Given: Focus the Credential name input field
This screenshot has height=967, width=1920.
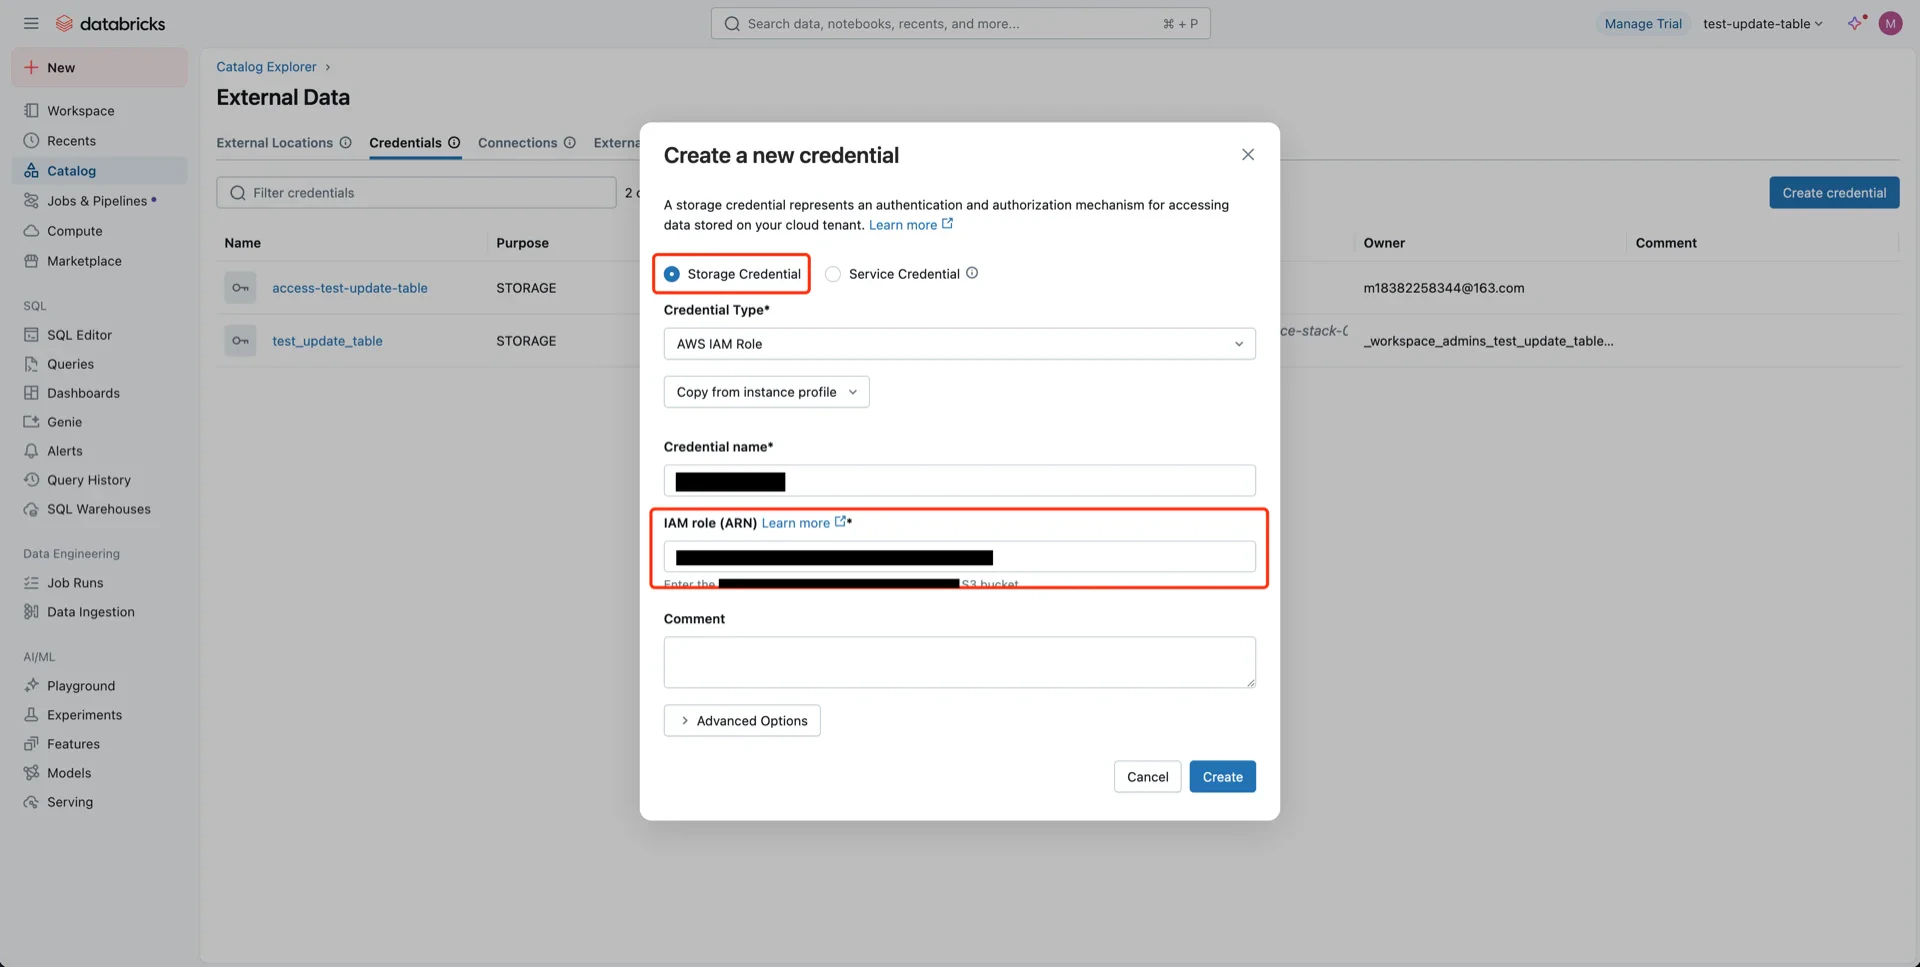Looking at the screenshot, I should (x=959, y=481).
